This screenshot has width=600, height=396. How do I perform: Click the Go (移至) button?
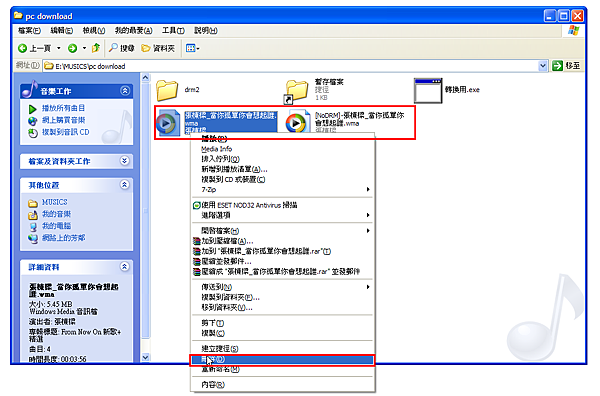click(x=567, y=66)
